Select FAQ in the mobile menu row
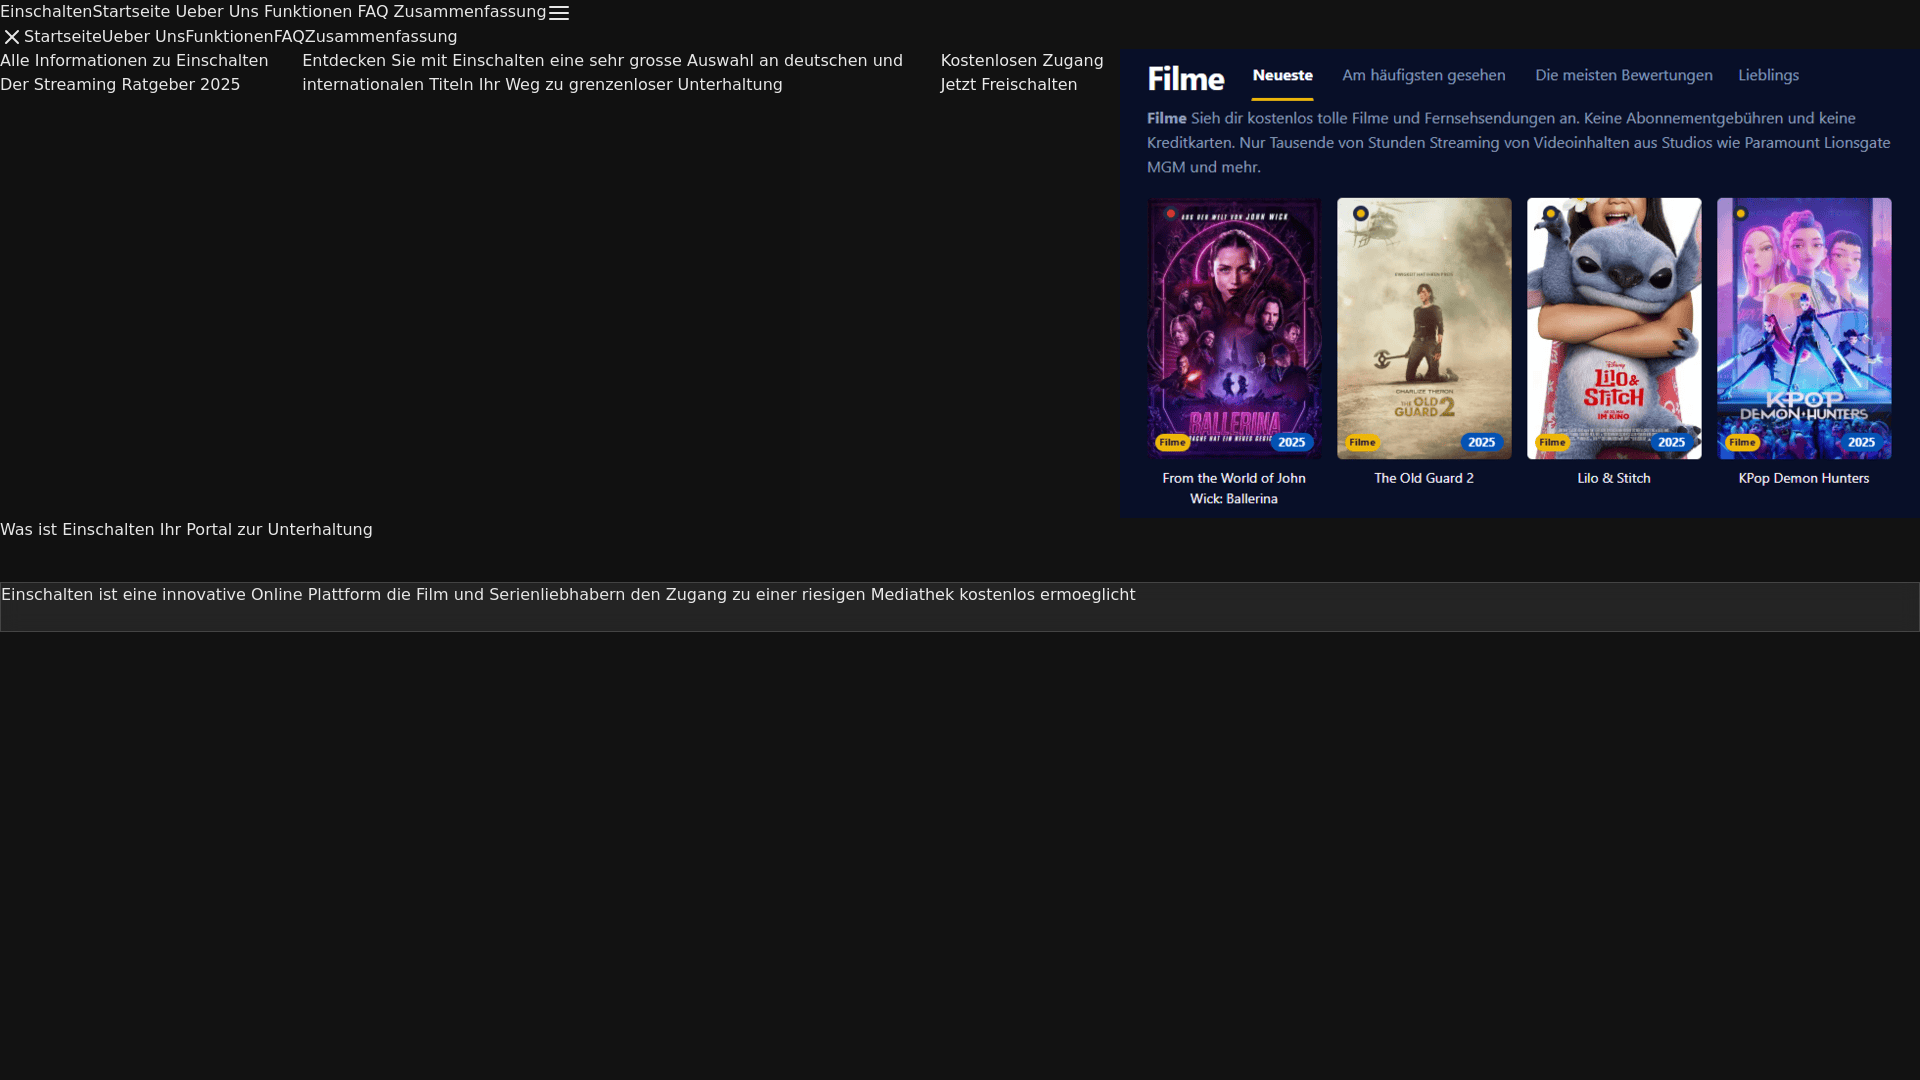Image resolution: width=1920 pixels, height=1080 pixels. pyautogui.click(x=289, y=37)
